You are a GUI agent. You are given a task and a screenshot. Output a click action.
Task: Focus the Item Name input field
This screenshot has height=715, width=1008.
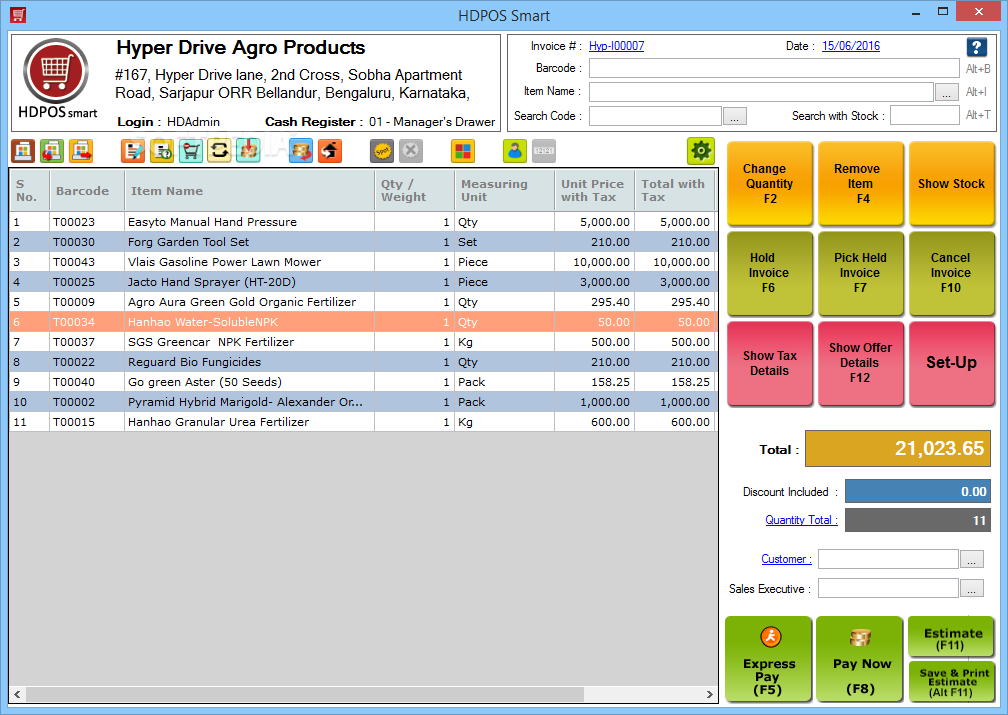pyautogui.click(x=761, y=92)
